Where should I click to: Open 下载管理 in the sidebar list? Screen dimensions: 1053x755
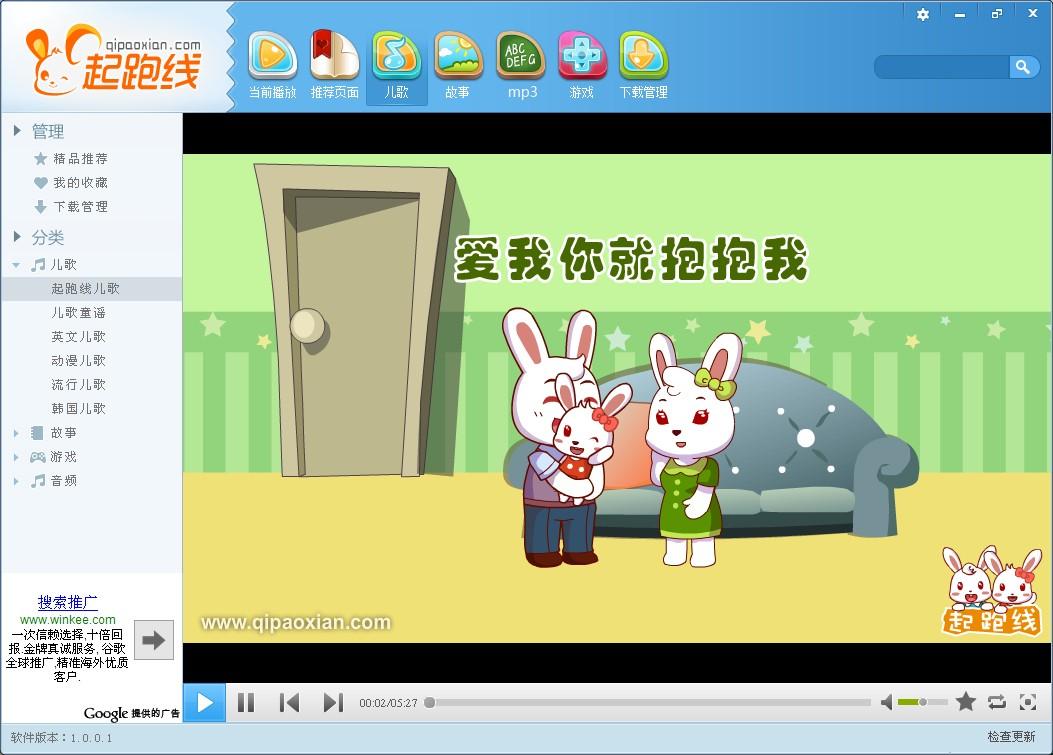(80, 207)
